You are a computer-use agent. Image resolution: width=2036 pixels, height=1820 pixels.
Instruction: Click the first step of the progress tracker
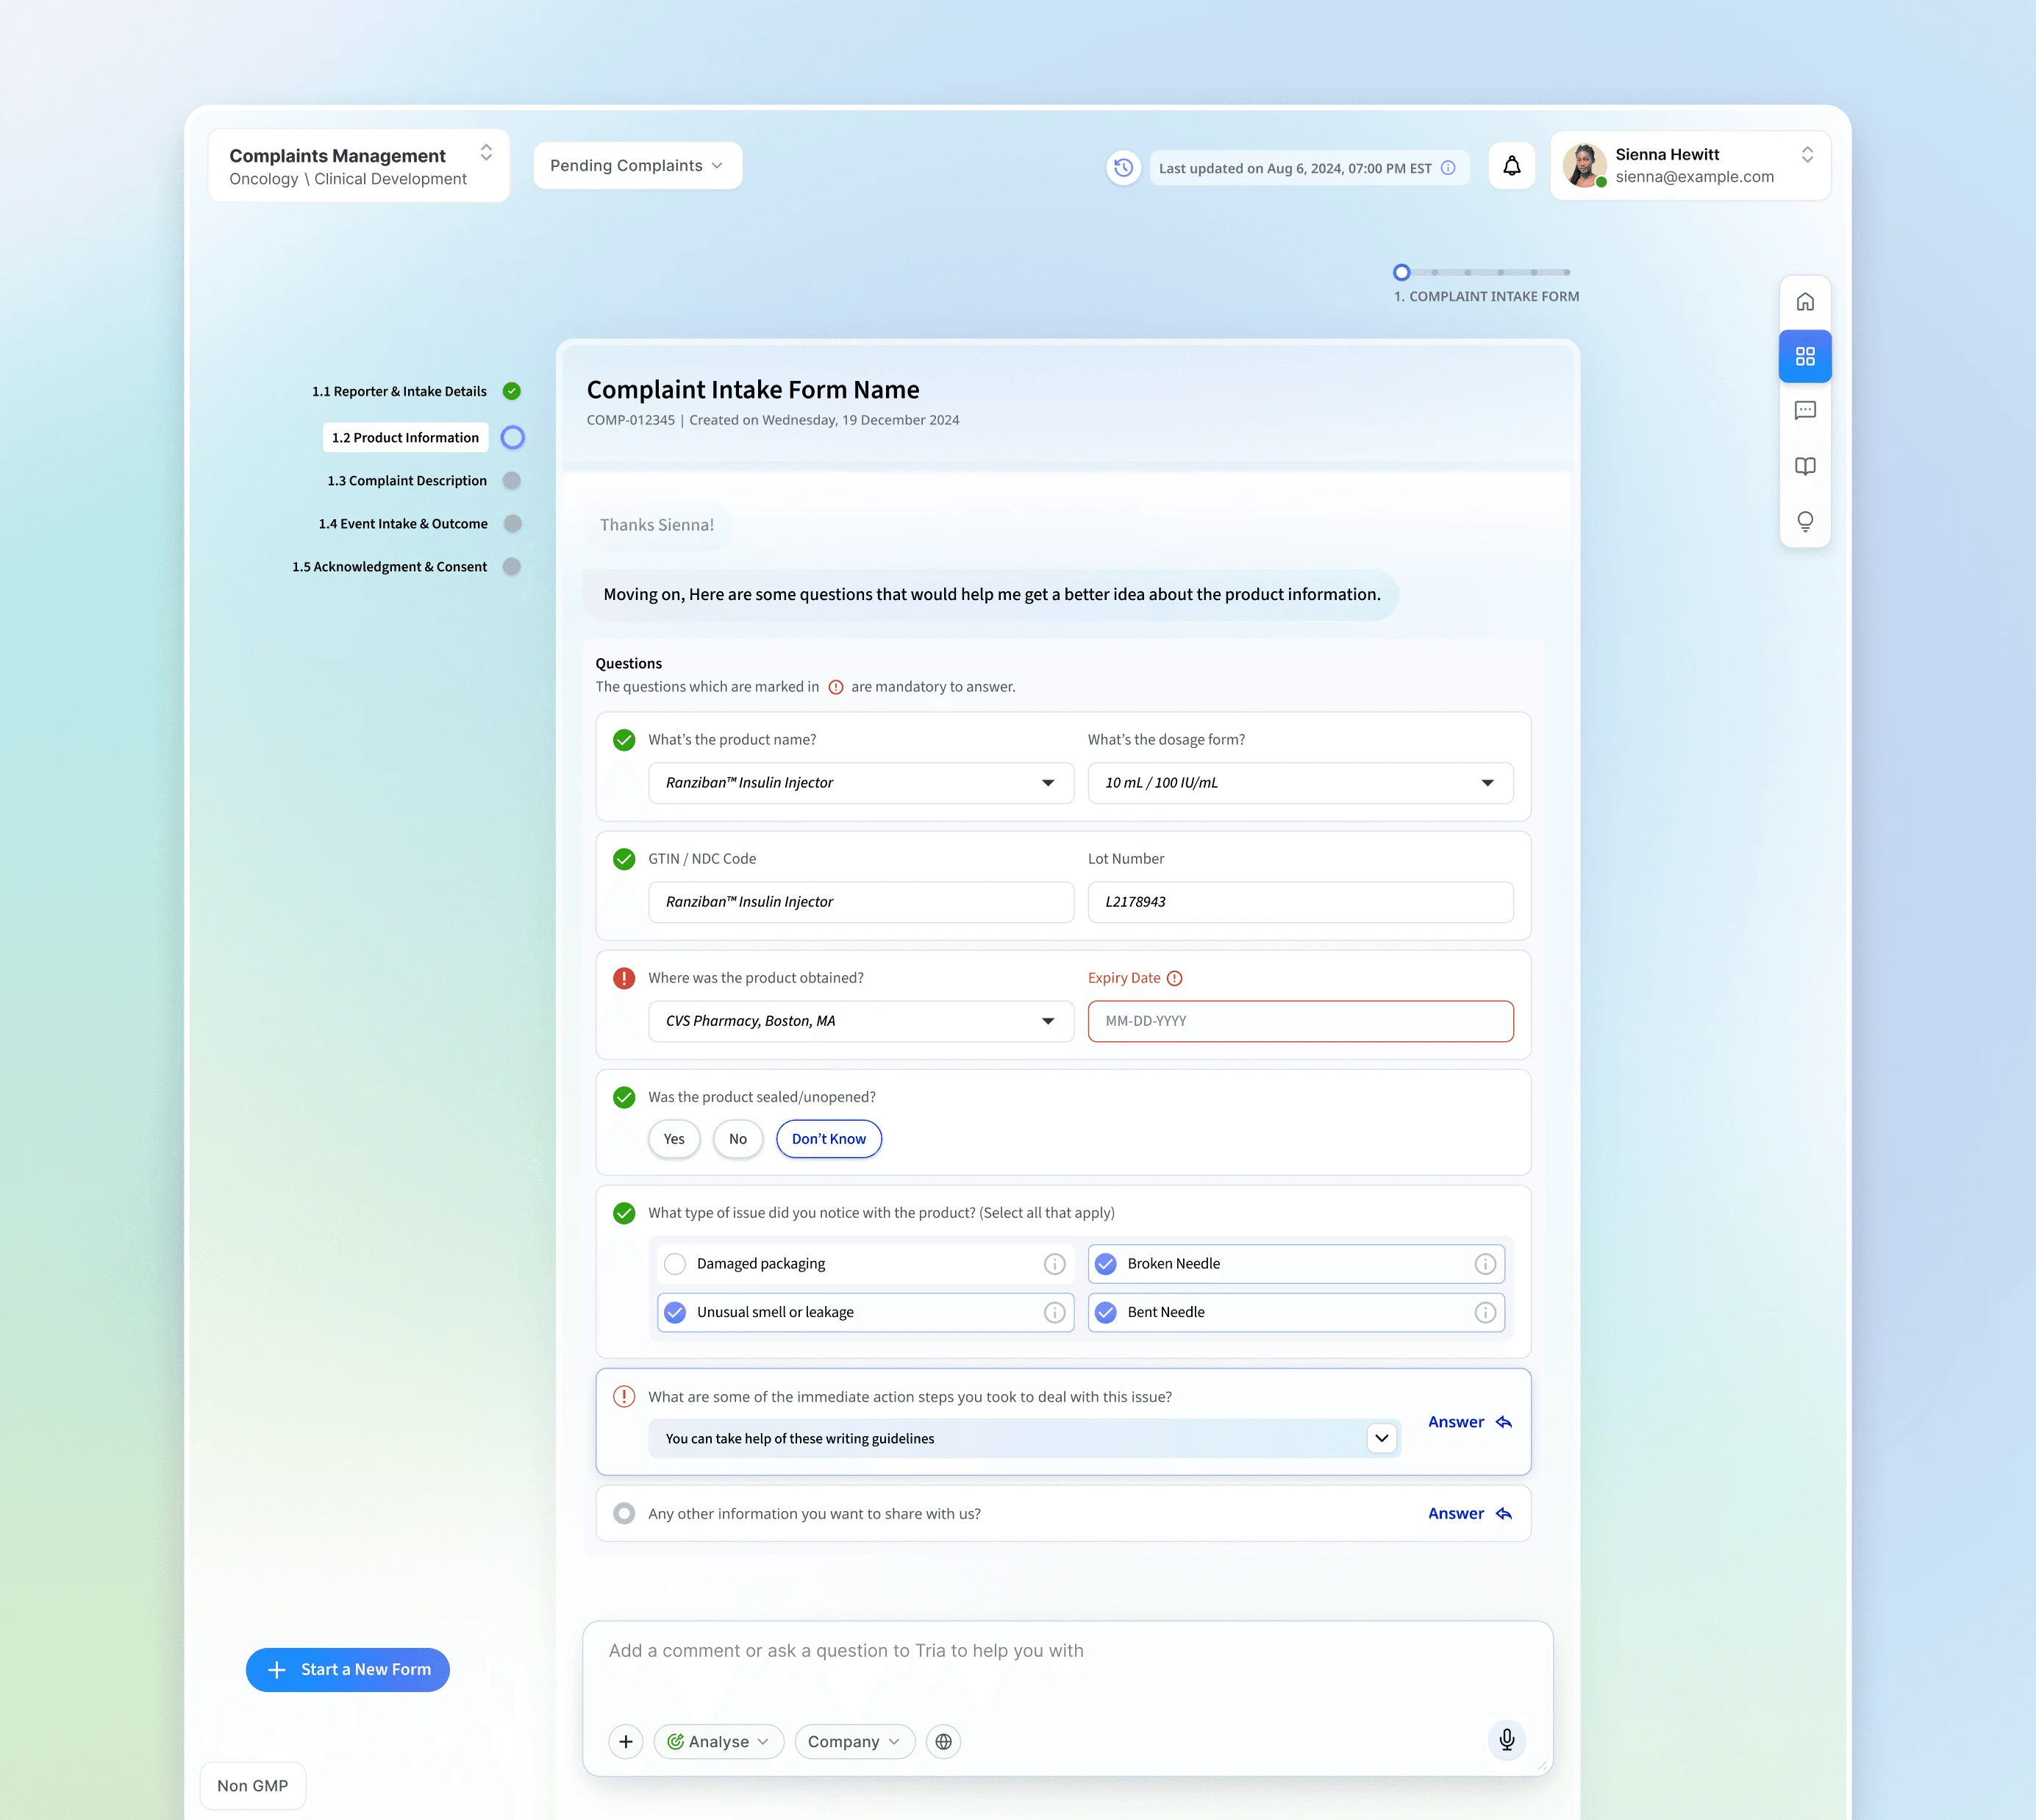pos(1401,273)
